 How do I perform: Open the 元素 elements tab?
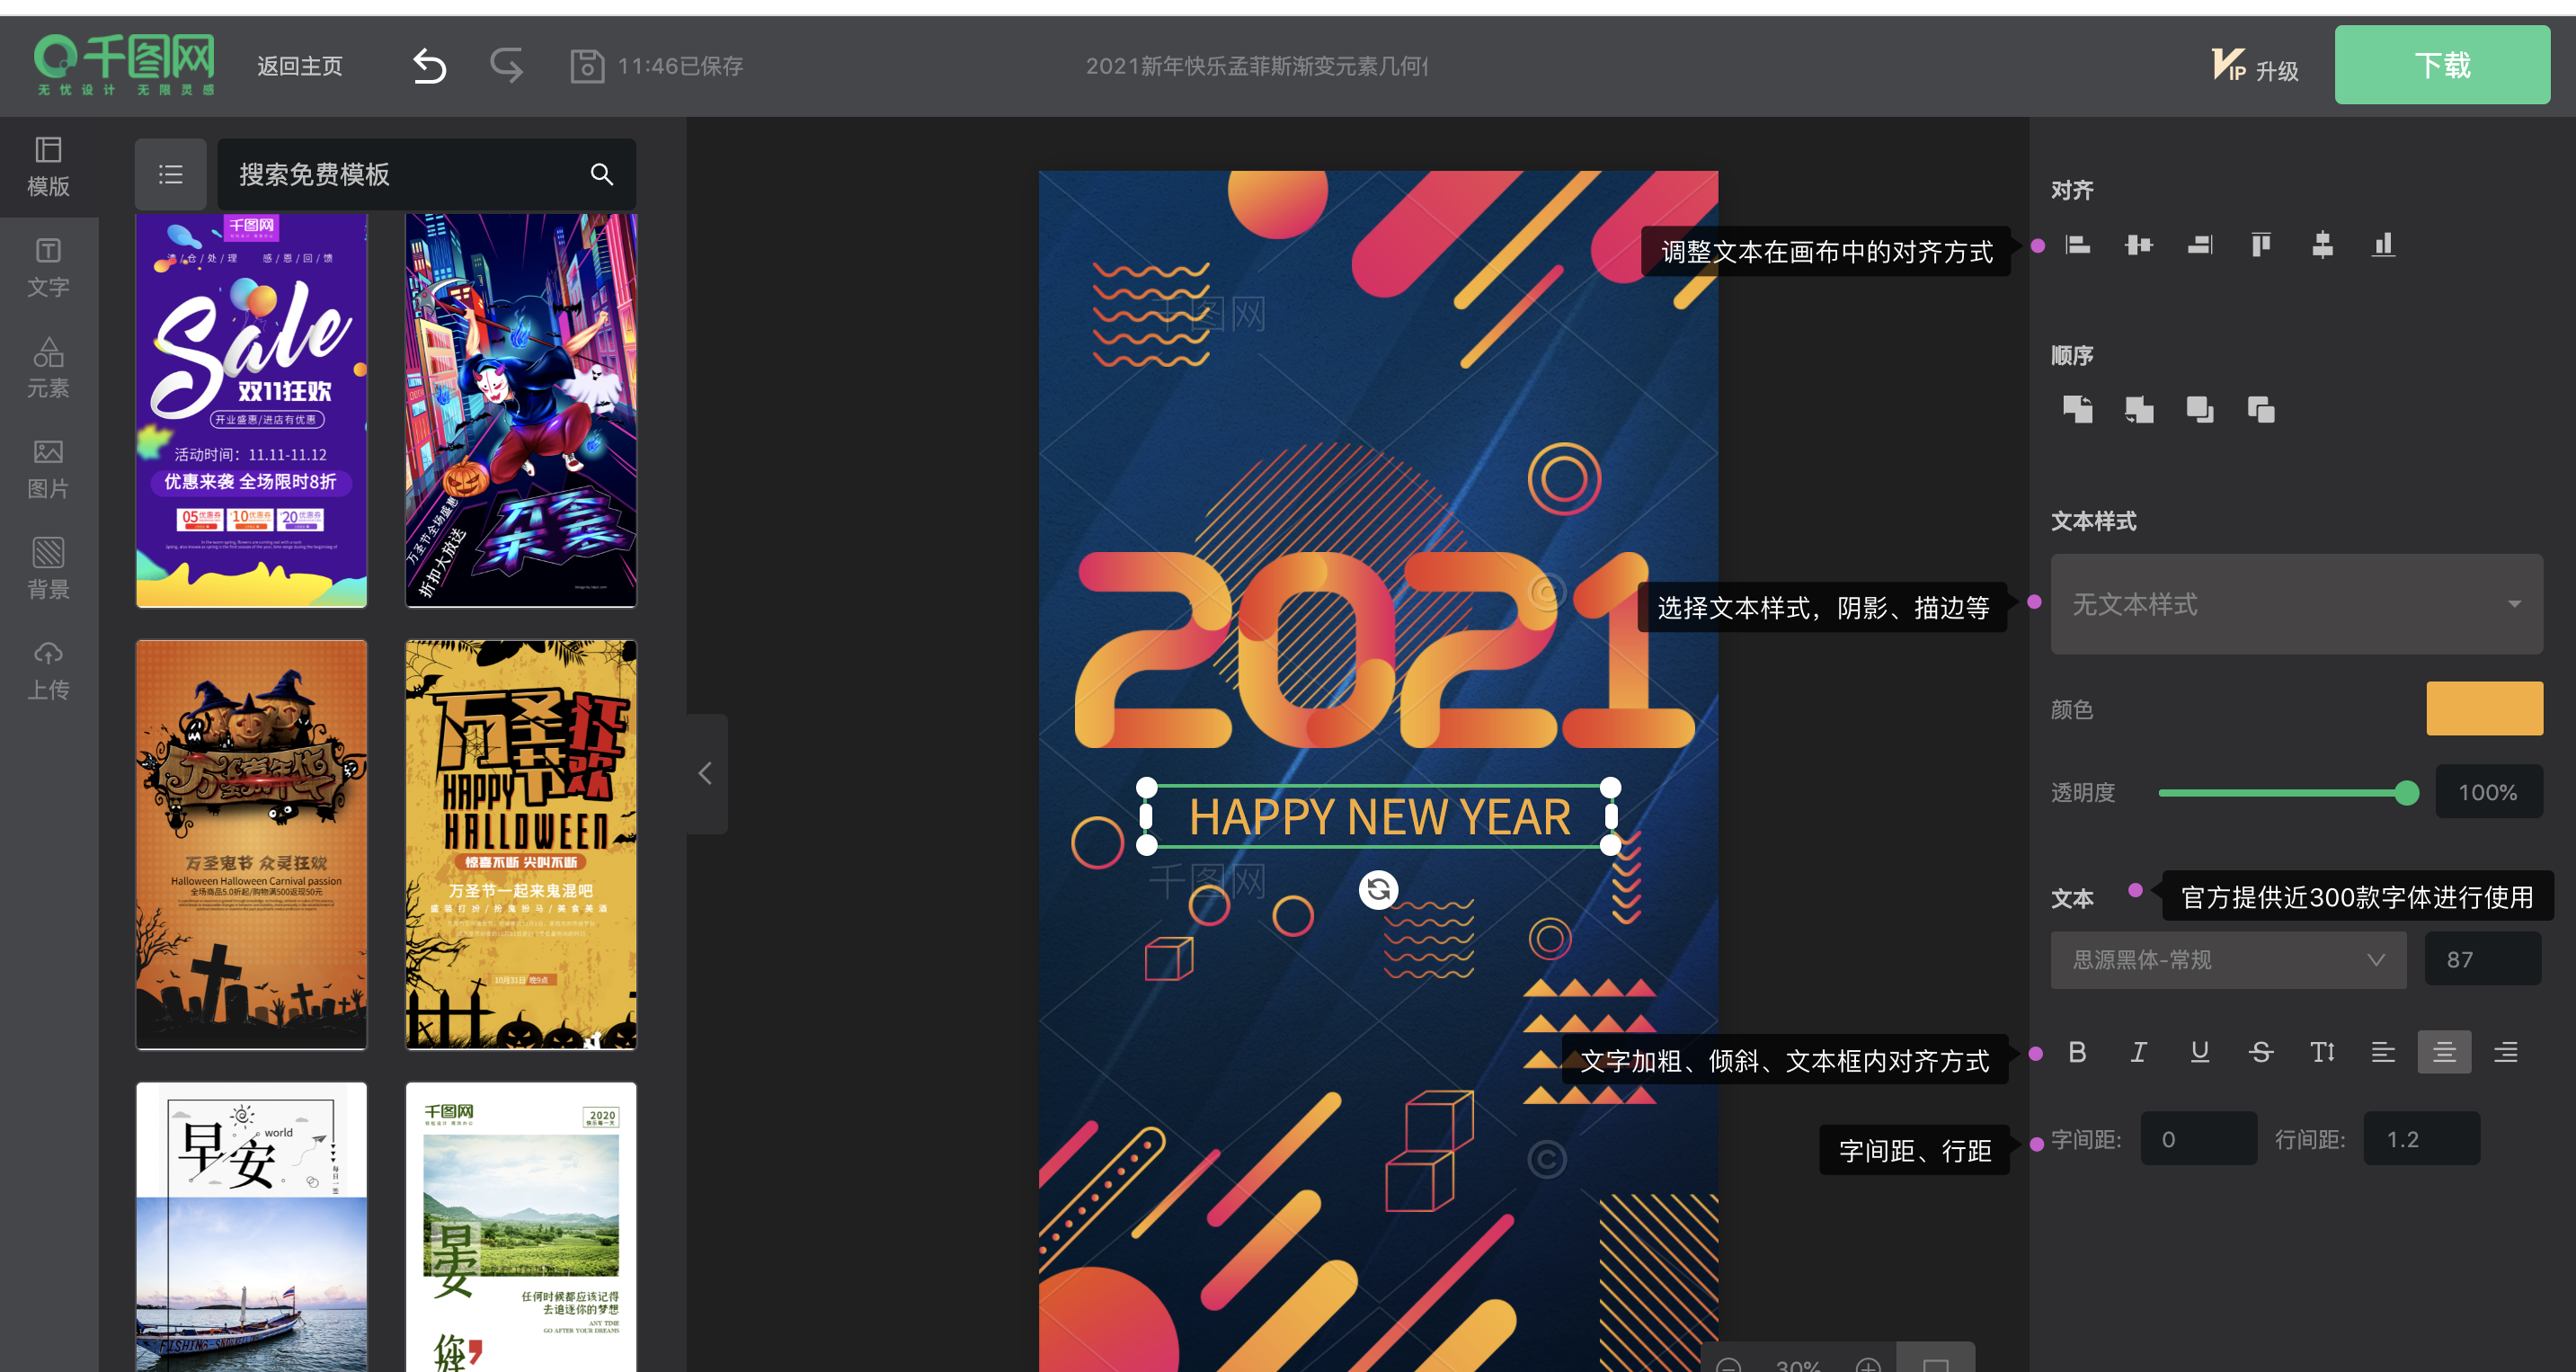tap(48, 368)
